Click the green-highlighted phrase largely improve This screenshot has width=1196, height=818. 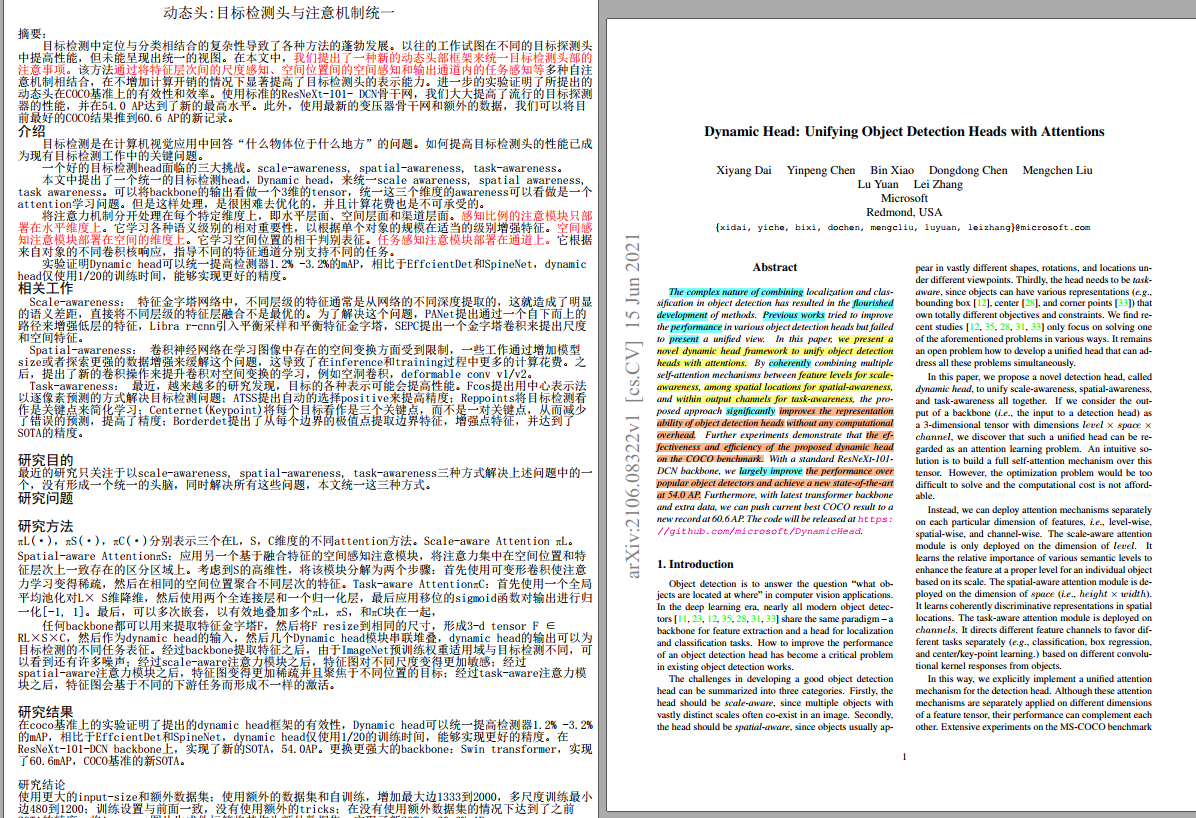tap(770, 472)
